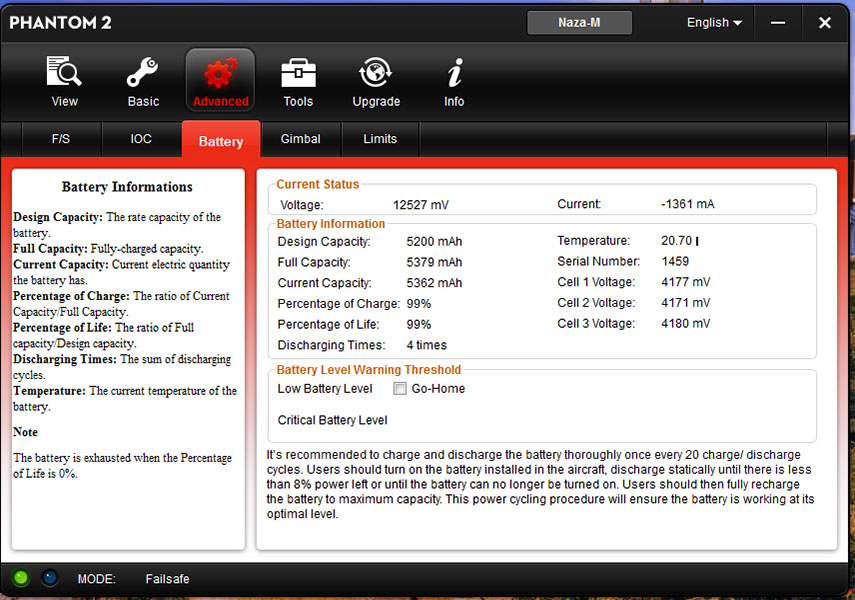The width and height of the screenshot is (855, 600).
Task: Click the PHANTOM 2 title logo
Action: point(61,22)
